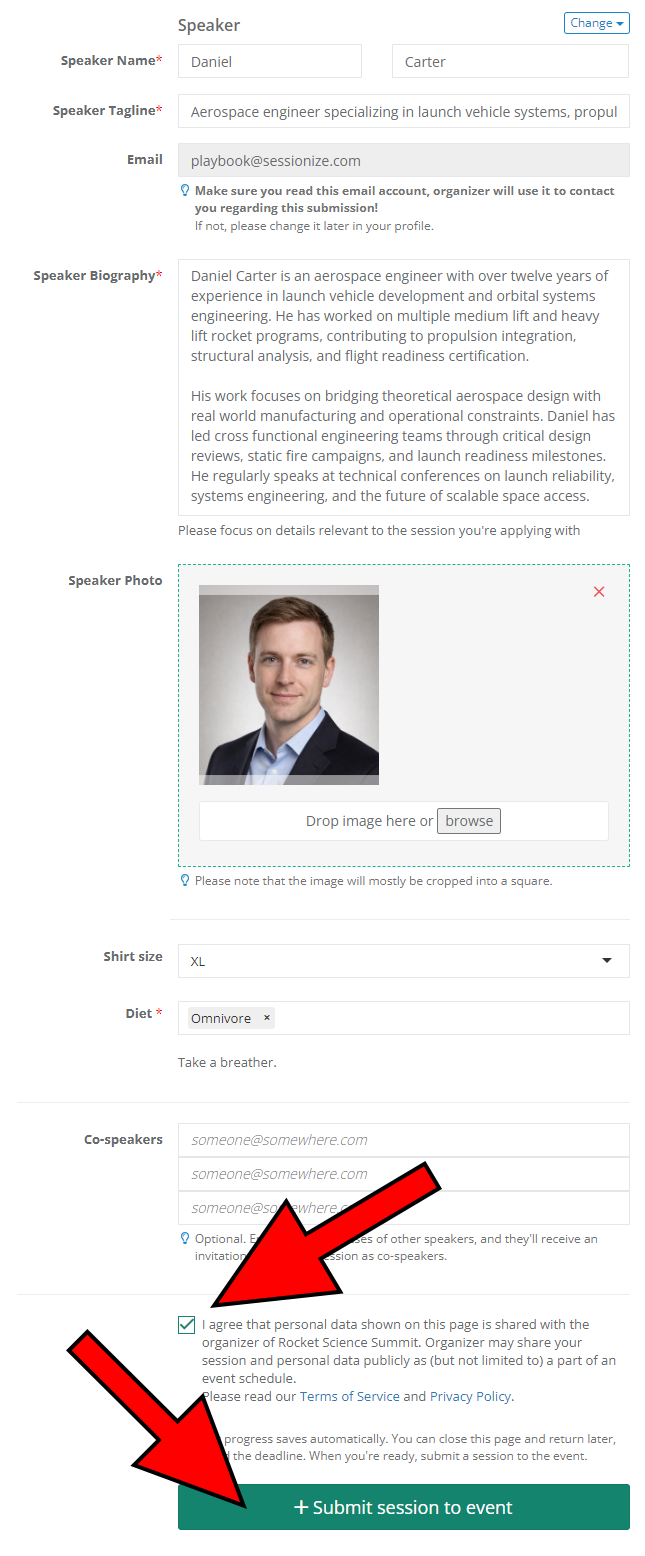
Task: Expand the Shirt size dropdown
Action: (x=404, y=961)
